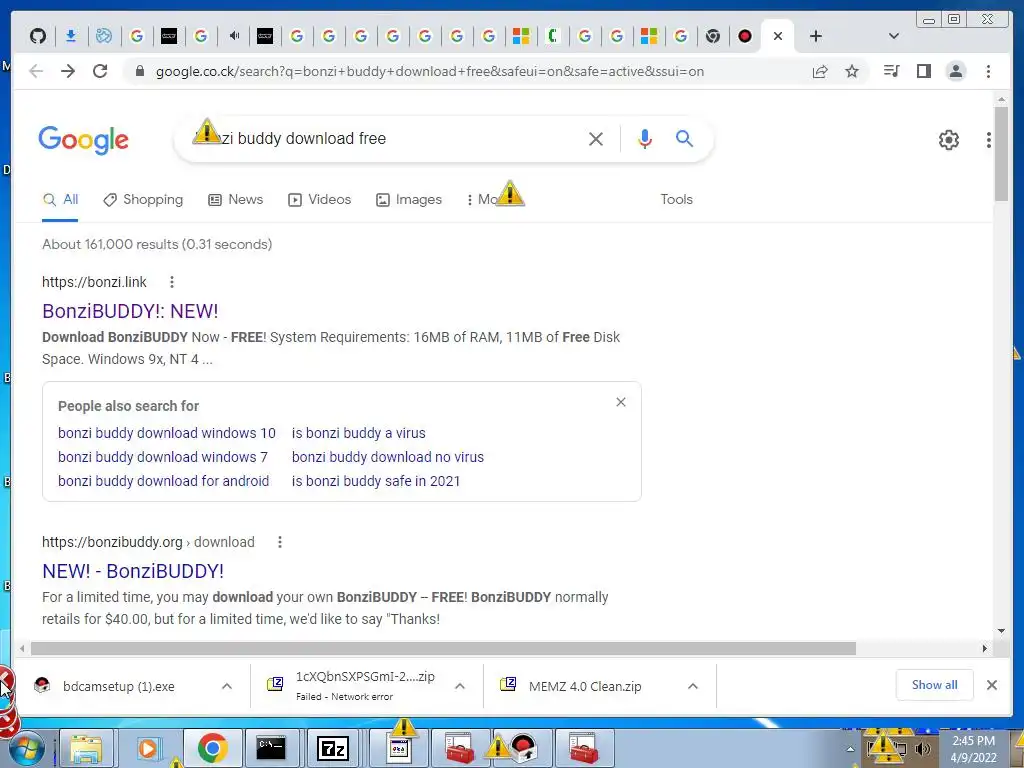
Task: Open the media controls button
Action: pos(891,71)
